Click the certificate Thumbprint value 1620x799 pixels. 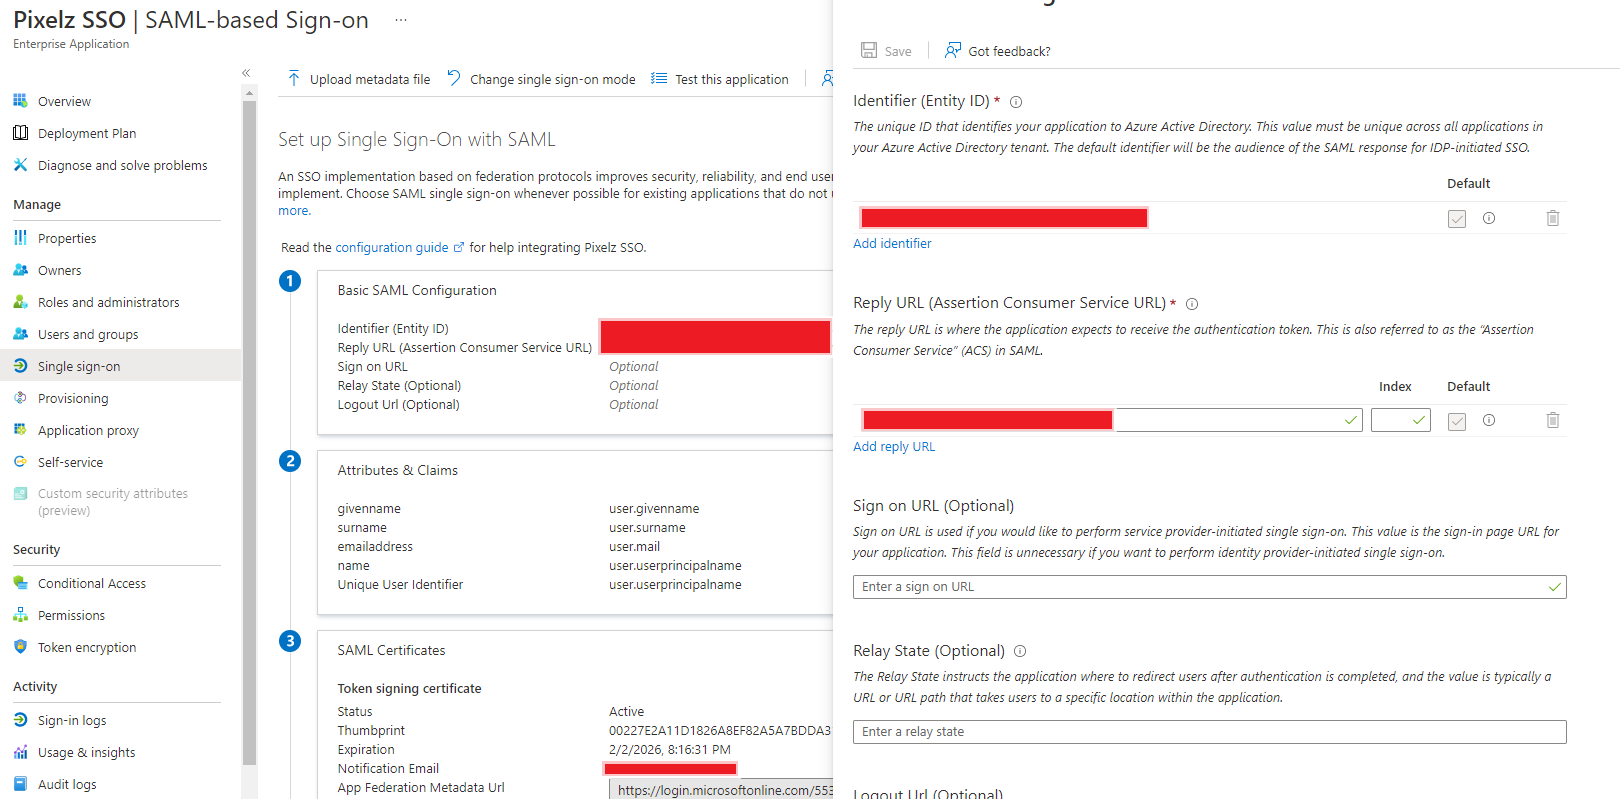coord(720,731)
